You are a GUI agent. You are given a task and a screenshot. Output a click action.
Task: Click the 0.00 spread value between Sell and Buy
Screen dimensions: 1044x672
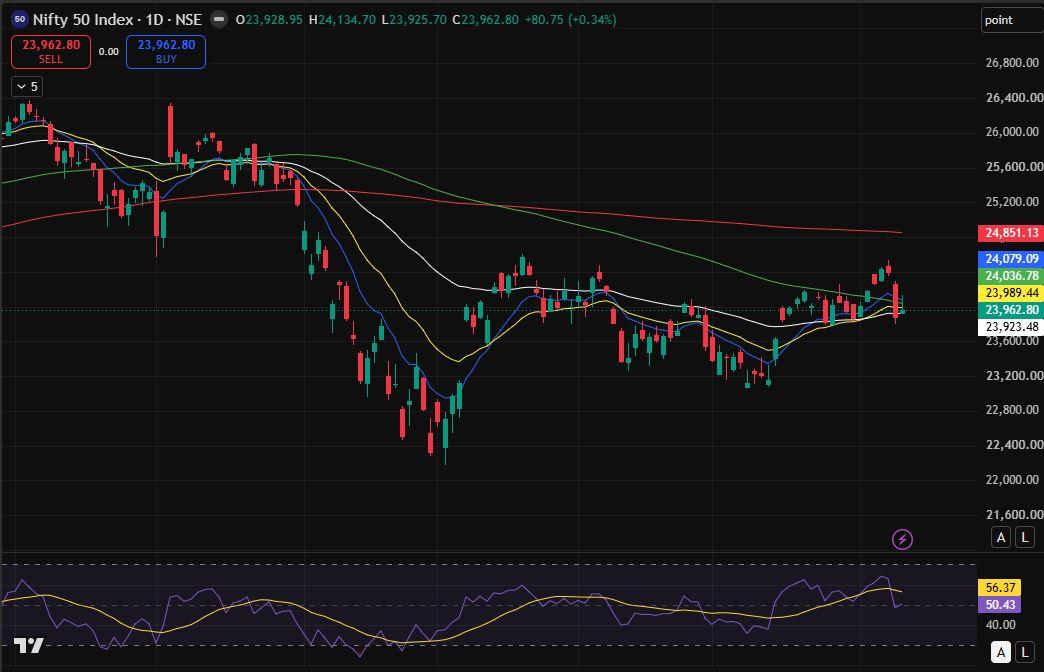click(109, 52)
